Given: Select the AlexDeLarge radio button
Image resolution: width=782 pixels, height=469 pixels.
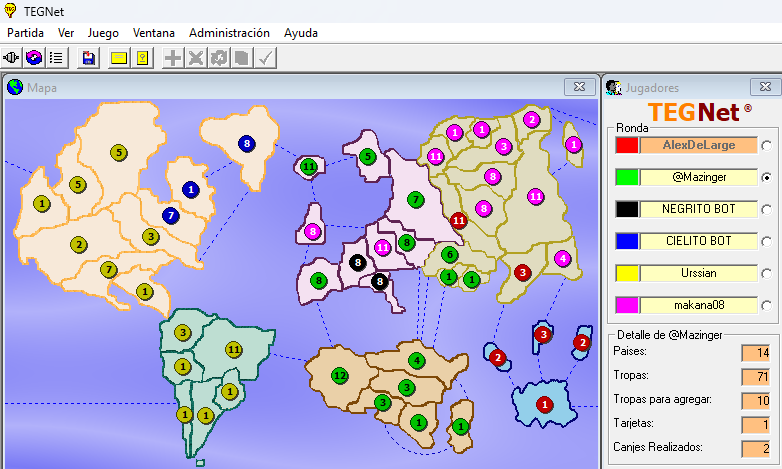Looking at the screenshot, I should [x=767, y=146].
